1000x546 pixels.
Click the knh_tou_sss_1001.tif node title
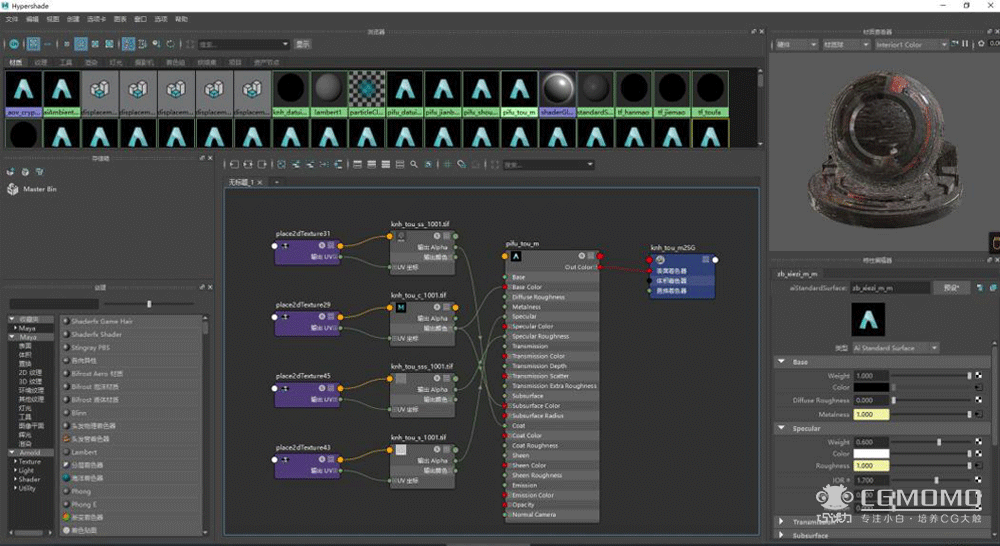(422, 367)
